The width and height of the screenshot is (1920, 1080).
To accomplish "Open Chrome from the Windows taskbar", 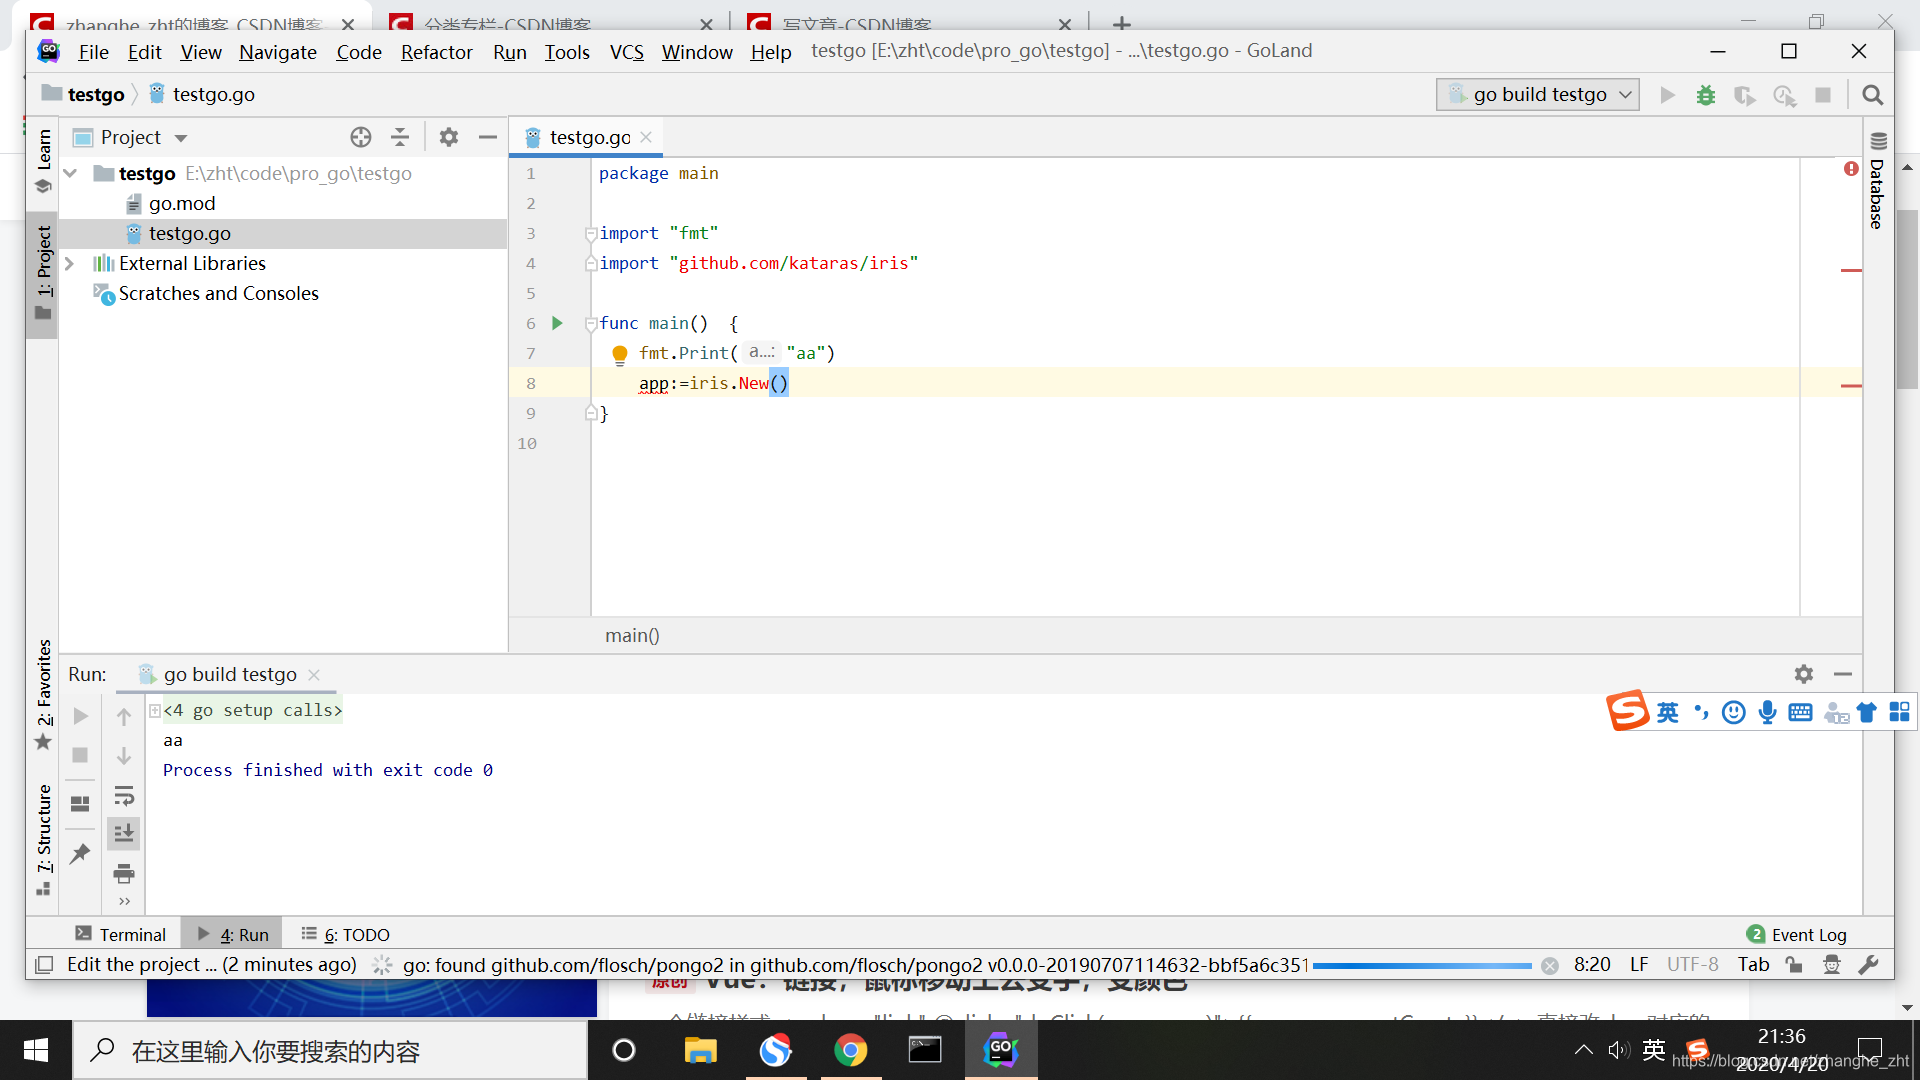I will [851, 1050].
